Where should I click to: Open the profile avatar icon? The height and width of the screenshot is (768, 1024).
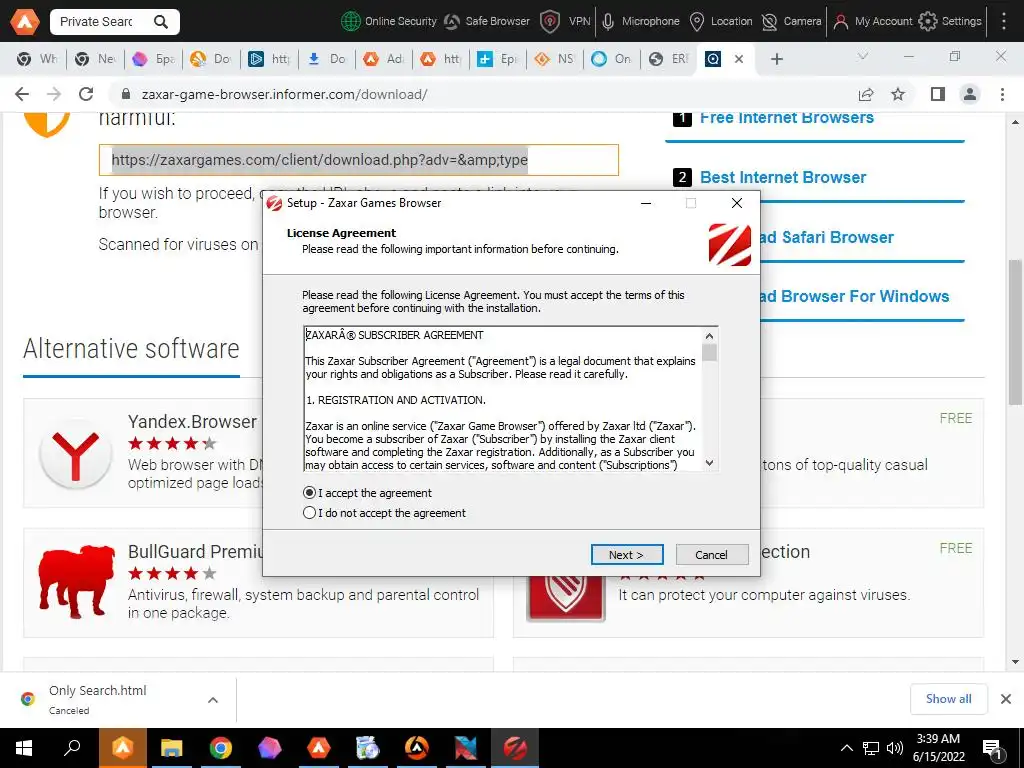point(970,94)
